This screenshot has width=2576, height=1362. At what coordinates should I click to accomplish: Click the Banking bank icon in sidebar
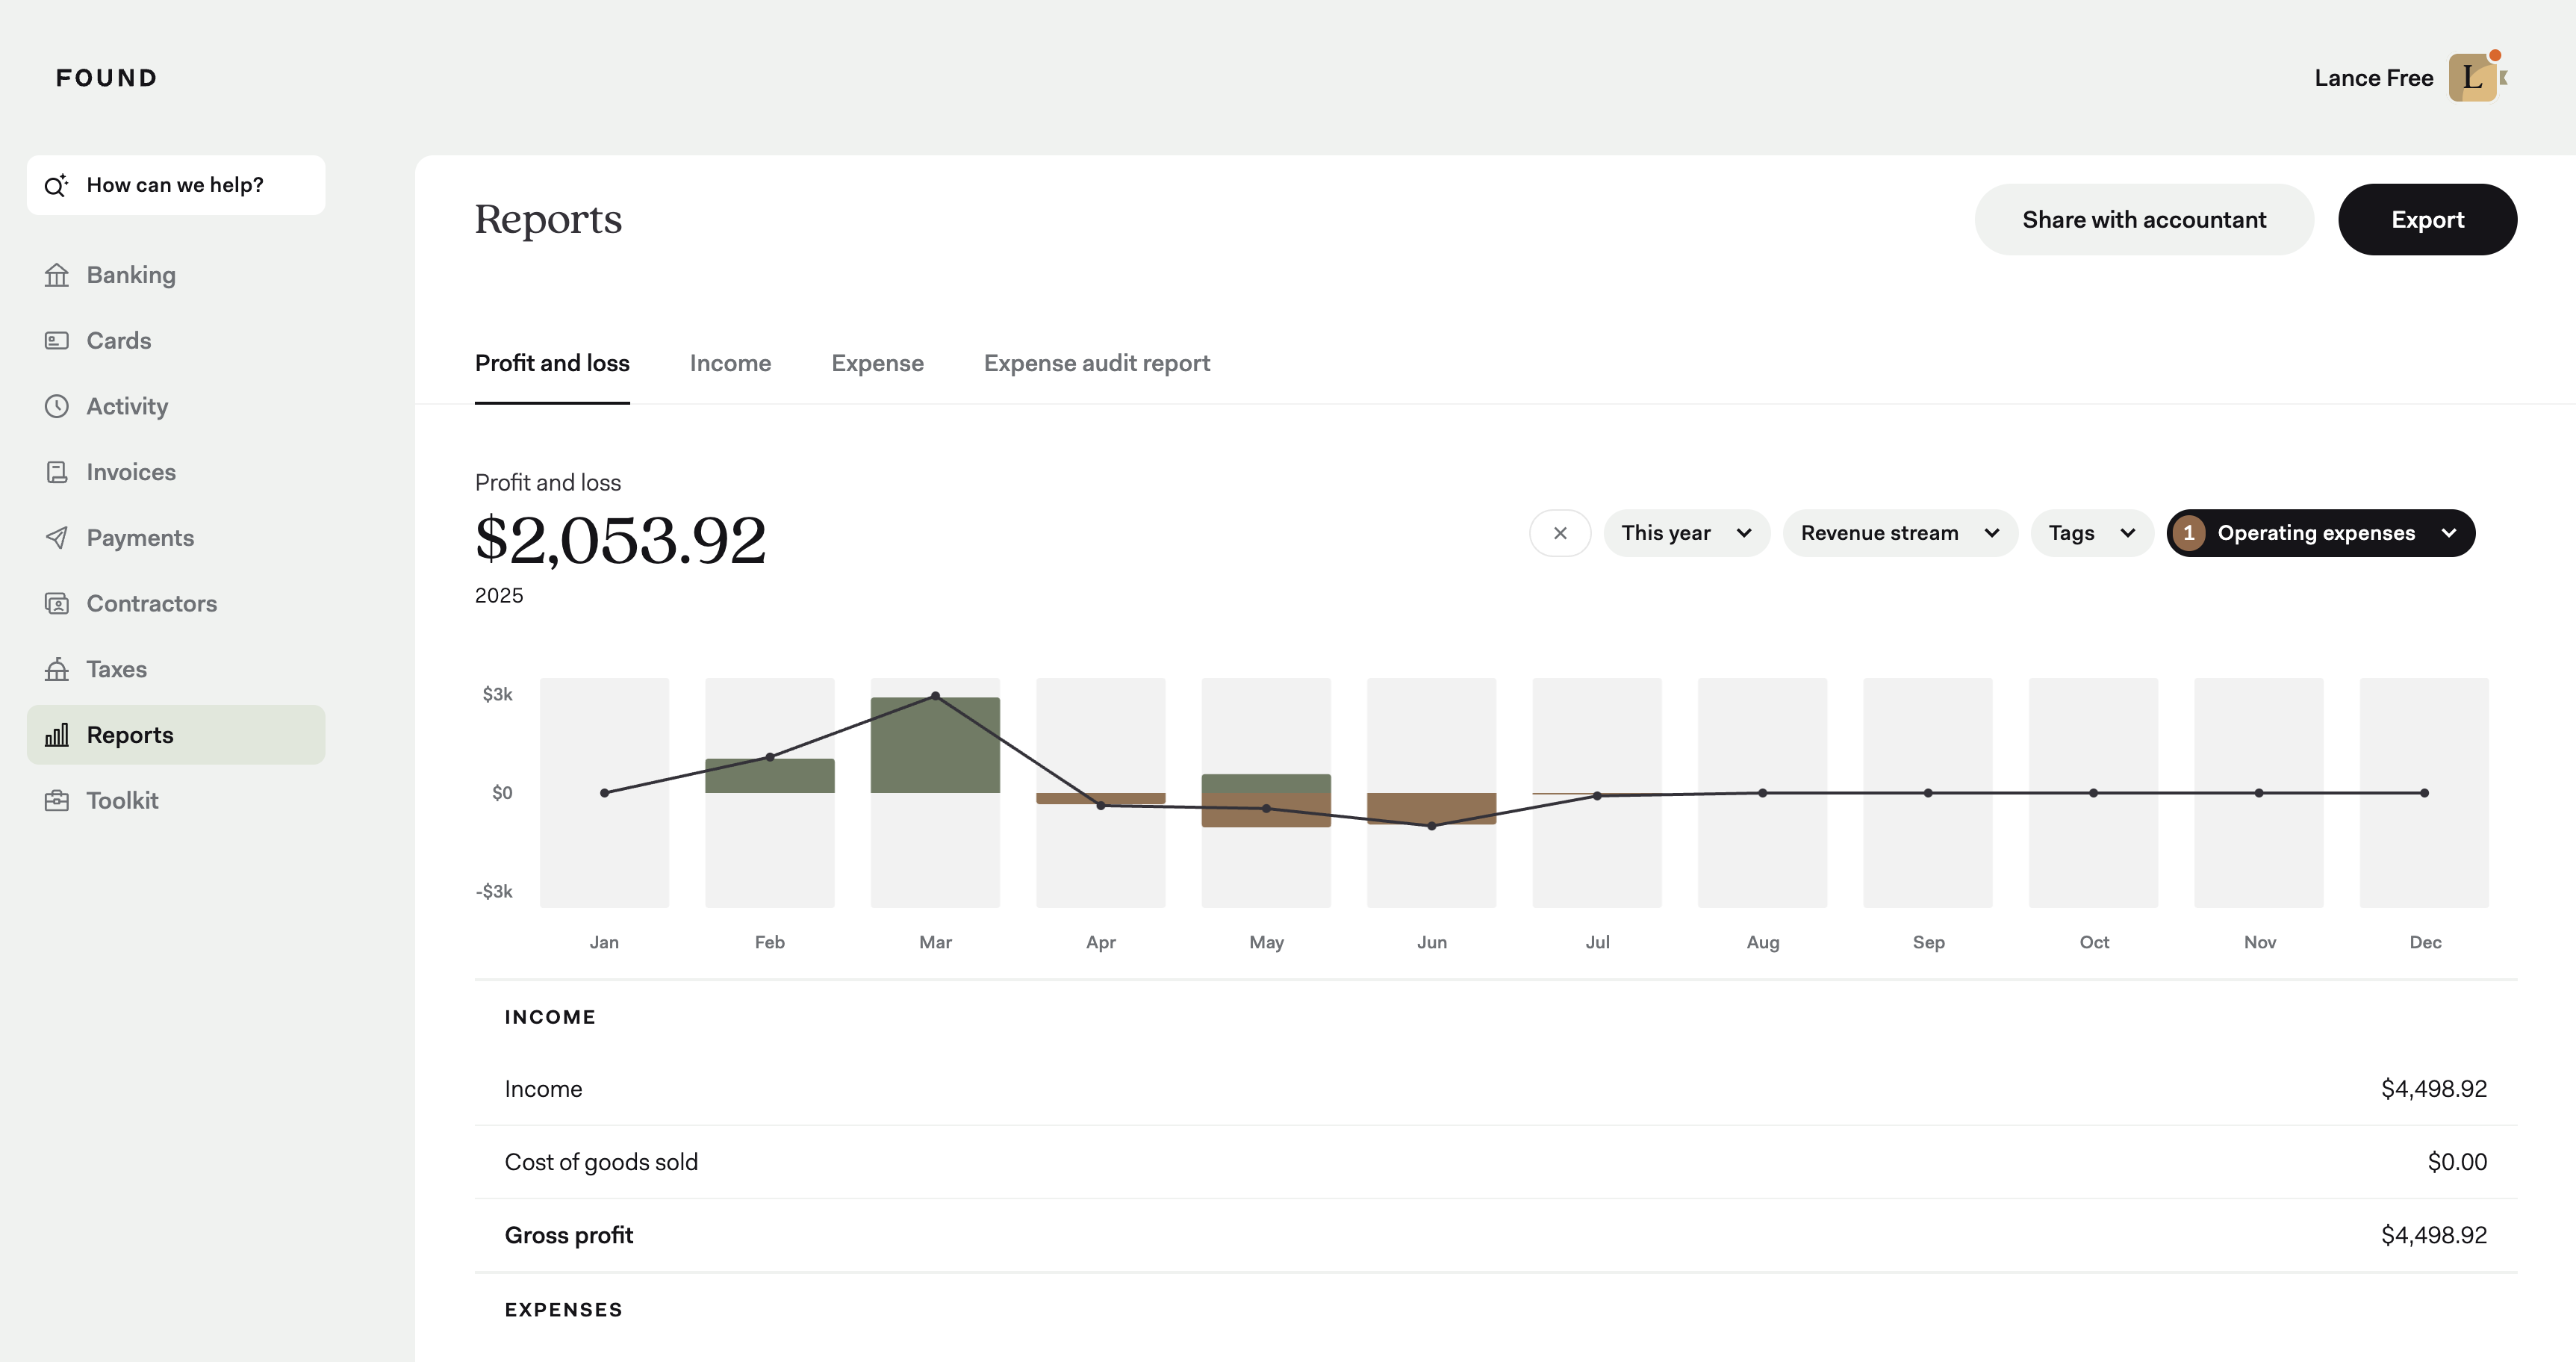pyautogui.click(x=57, y=275)
